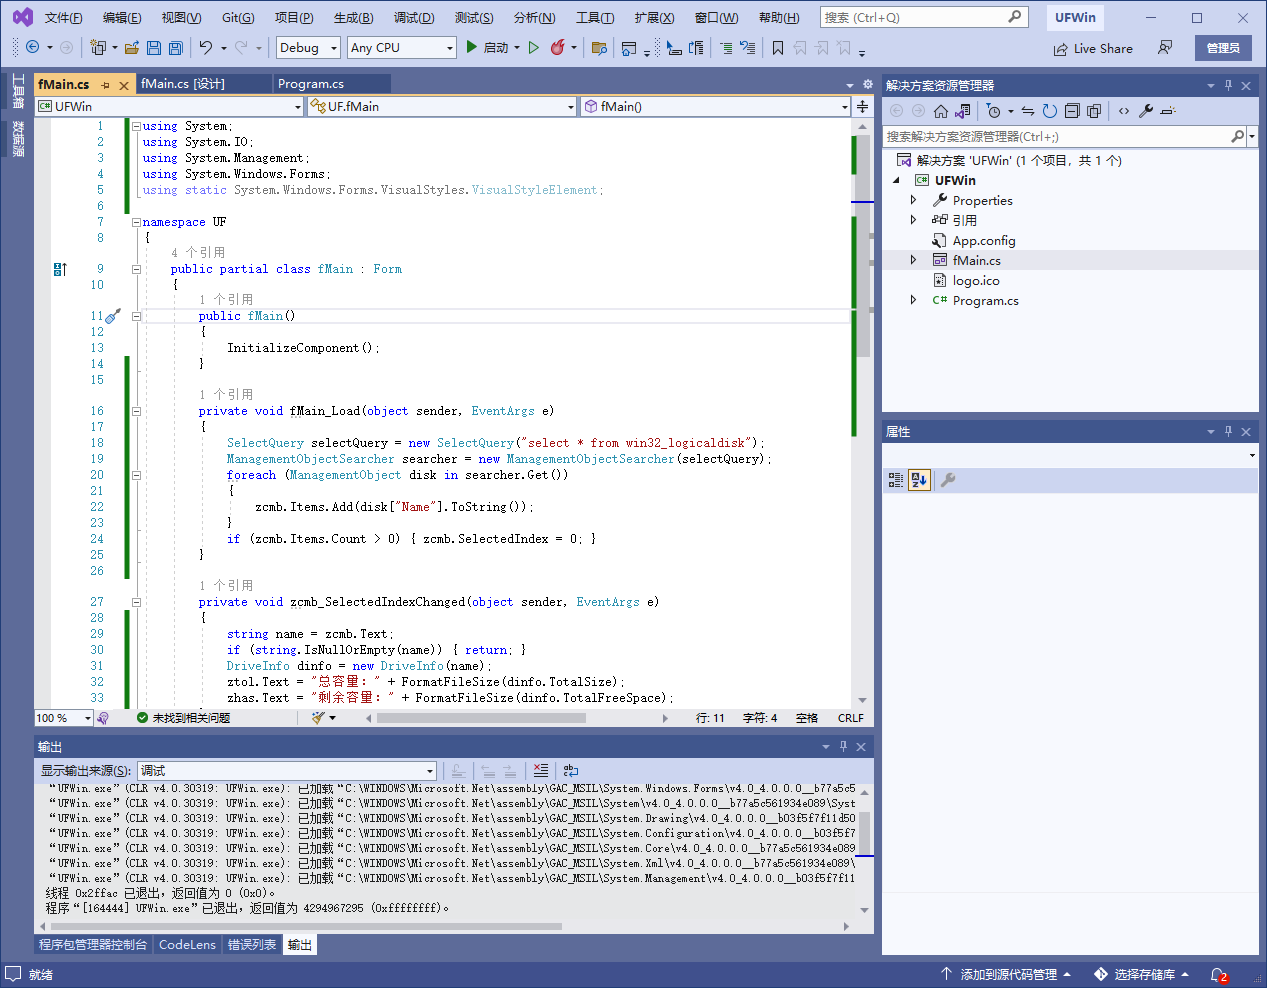Screen dimensions: 1267x988
Task: Switch to the 错误列表 tab
Action: [x=252, y=945]
